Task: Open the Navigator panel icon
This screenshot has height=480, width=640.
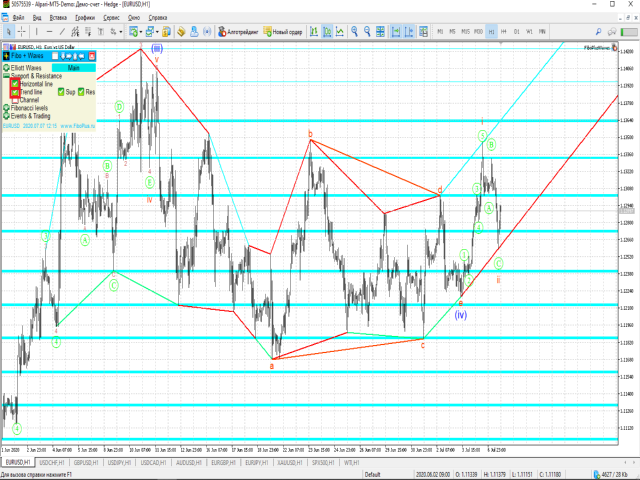Action: [181, 31]
